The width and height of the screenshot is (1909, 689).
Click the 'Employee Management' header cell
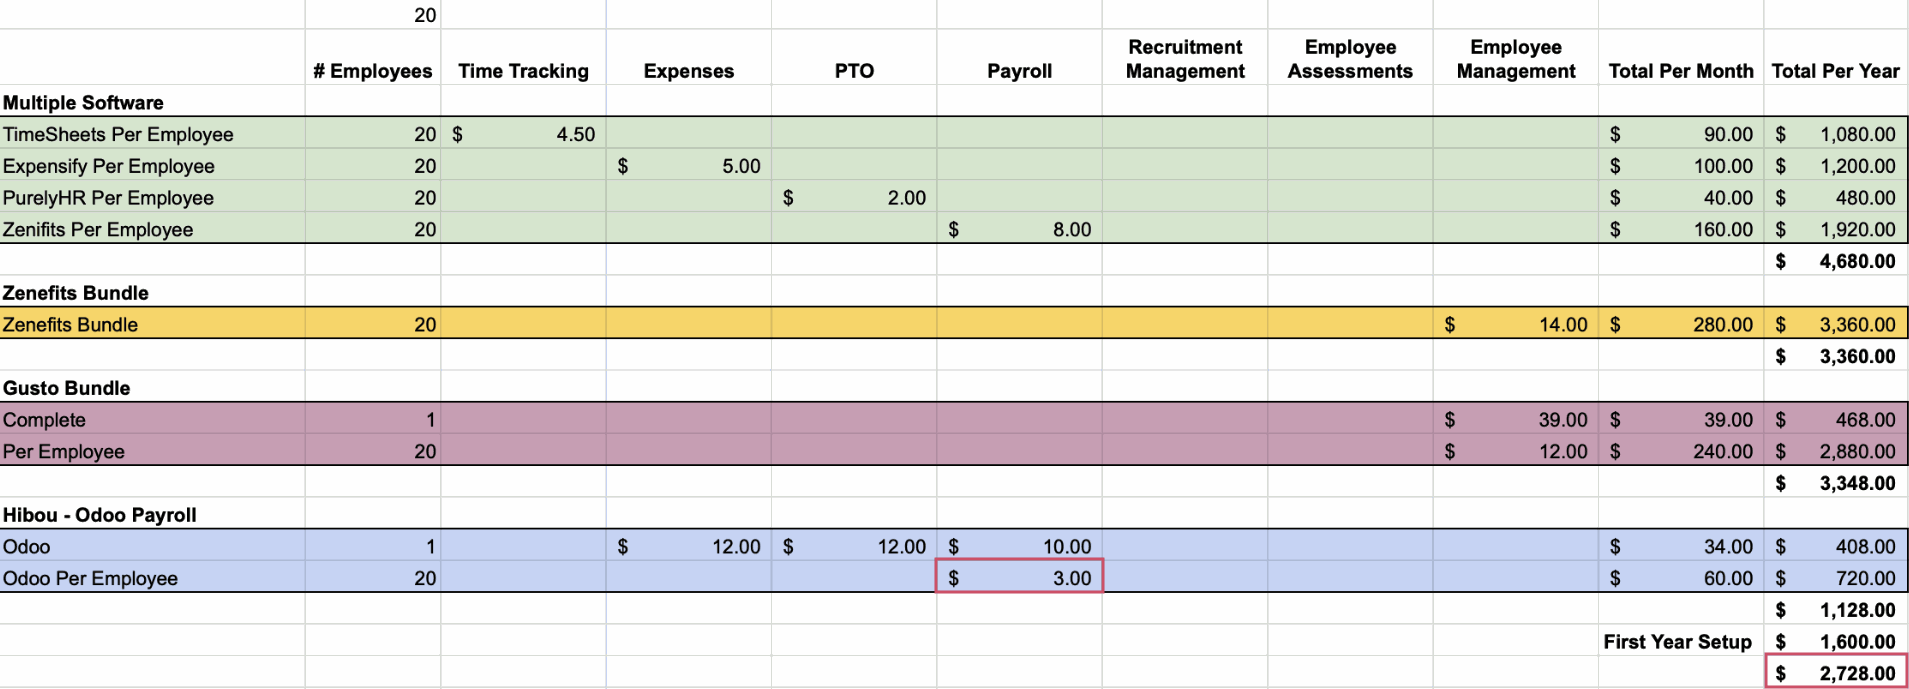pos(1515,59)
